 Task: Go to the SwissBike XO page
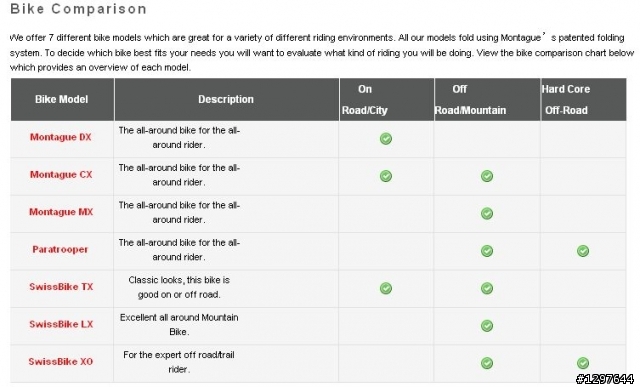coord(61,362)
